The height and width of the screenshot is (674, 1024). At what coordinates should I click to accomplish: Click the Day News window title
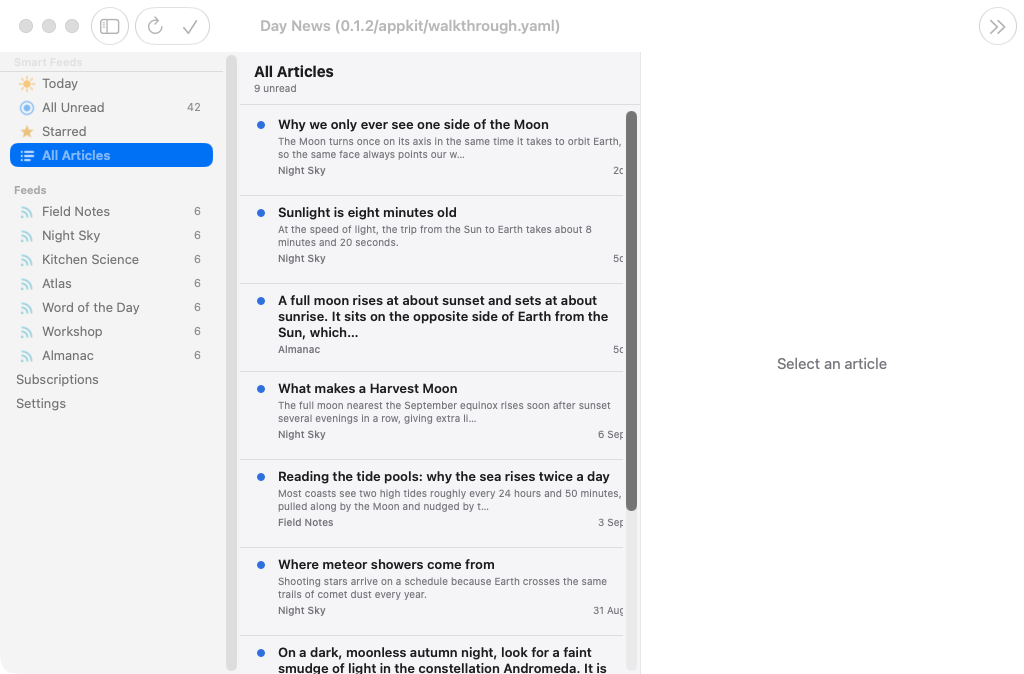pyautogui.click(x=409, y=26)
